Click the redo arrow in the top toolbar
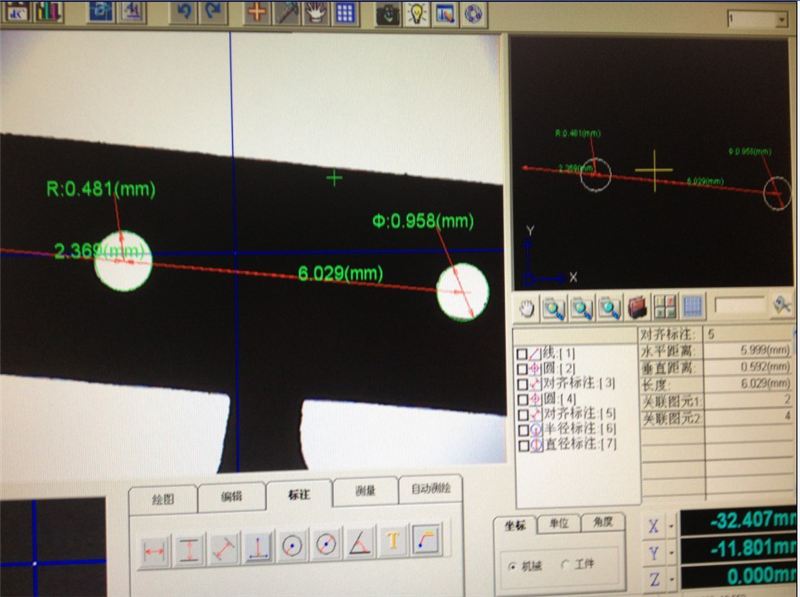800x597 pixels. (x=213, y=12)
